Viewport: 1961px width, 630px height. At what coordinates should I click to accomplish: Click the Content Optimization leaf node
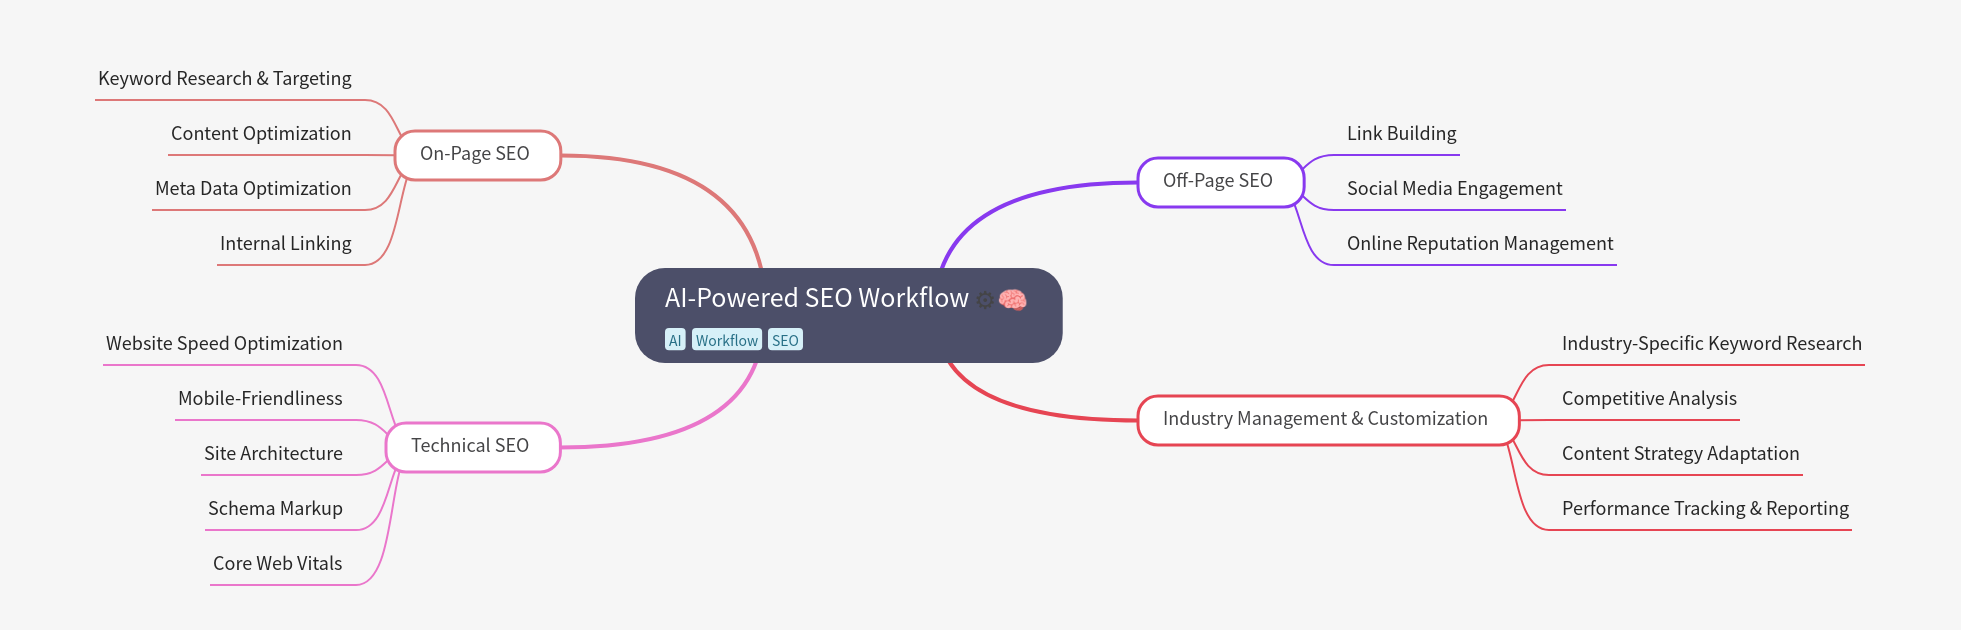coord(261,134)
